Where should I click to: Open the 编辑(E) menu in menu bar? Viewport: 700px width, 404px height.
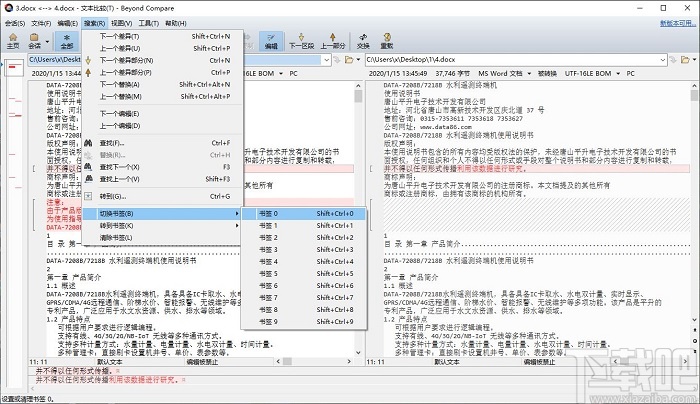[x=67, y=23]
